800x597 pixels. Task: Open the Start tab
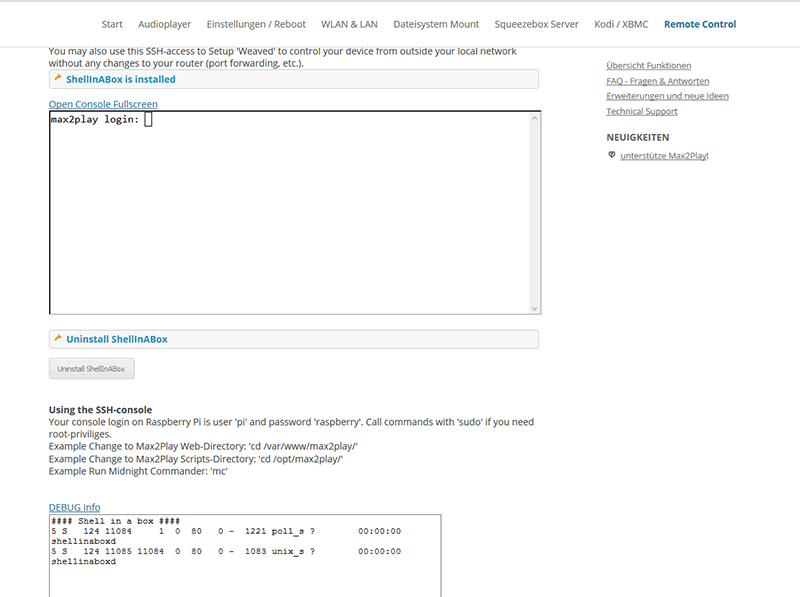click(112, 24)
